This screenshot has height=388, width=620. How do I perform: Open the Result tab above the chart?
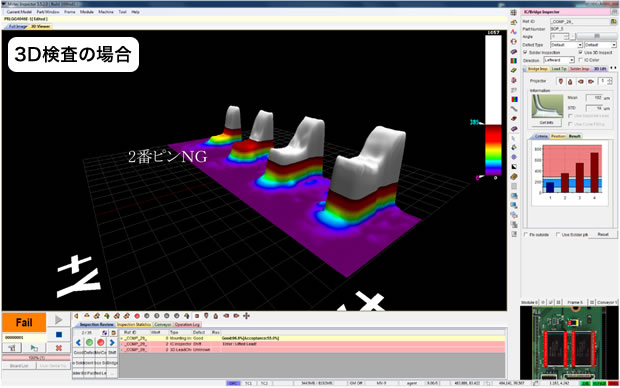point(575,136)
